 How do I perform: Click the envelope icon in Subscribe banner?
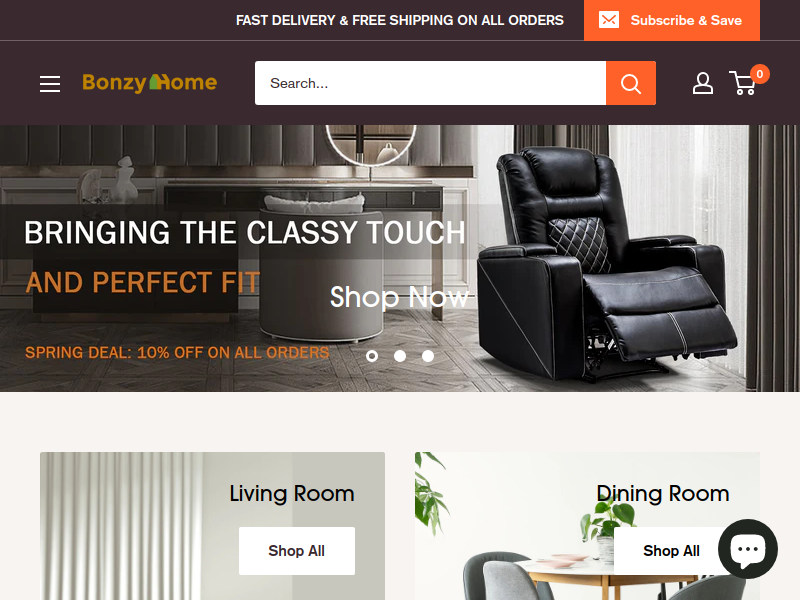coord(609,20)
